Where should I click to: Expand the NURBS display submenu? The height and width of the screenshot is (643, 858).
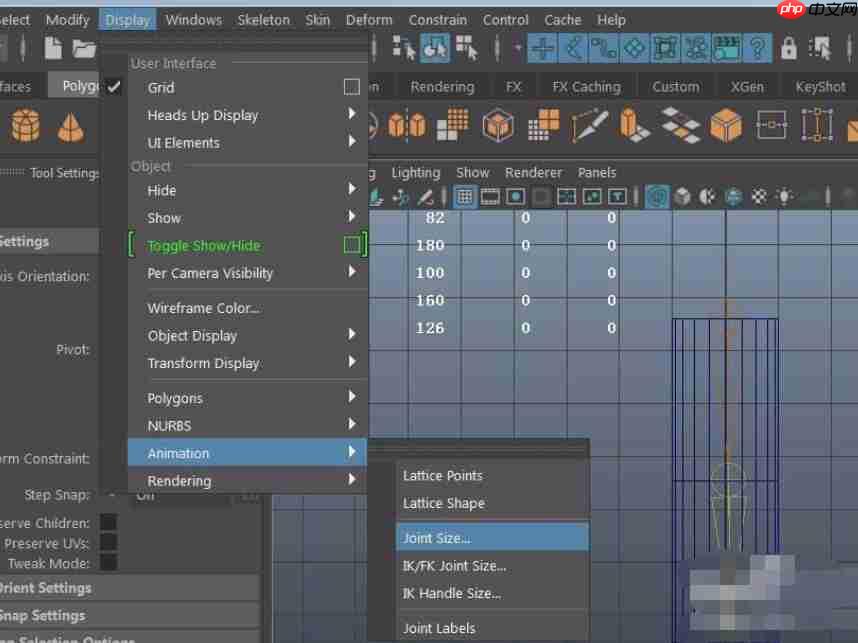(248, 425)
